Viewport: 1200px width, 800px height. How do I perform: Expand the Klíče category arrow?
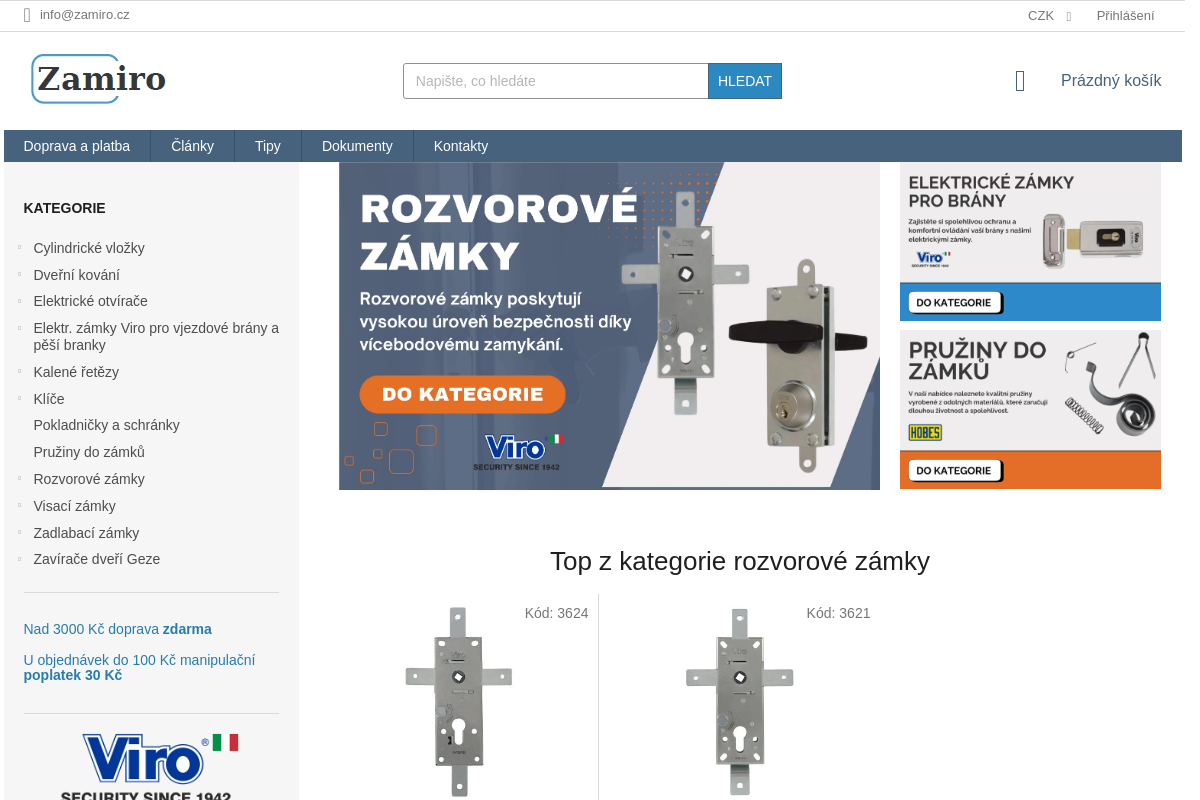(x=20, y=398)
